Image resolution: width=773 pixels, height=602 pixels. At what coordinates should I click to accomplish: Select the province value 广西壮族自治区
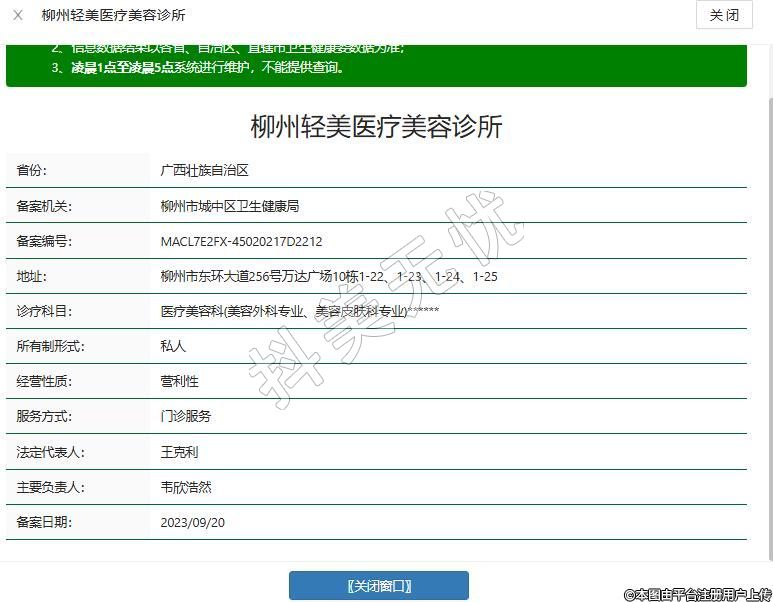click(204, 171)
